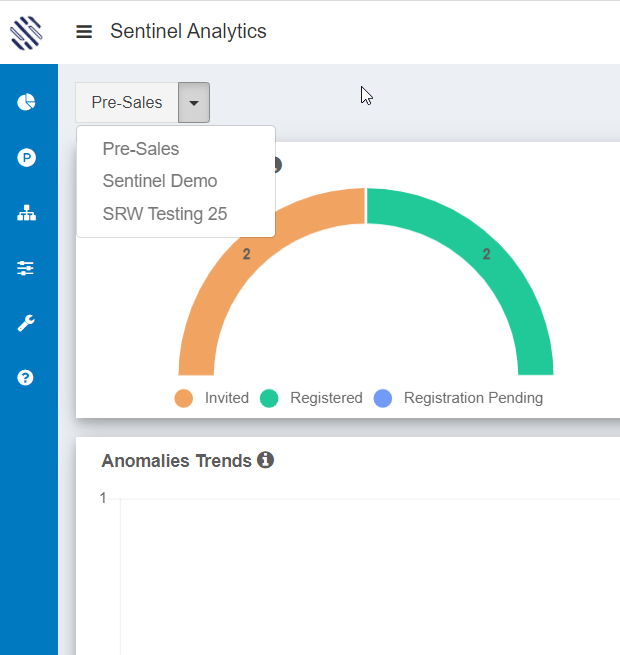This screenshot has width=620, height=655.
Task: Click the Sentinel logo in the top-left corner
Action: (x=27, y=32)
